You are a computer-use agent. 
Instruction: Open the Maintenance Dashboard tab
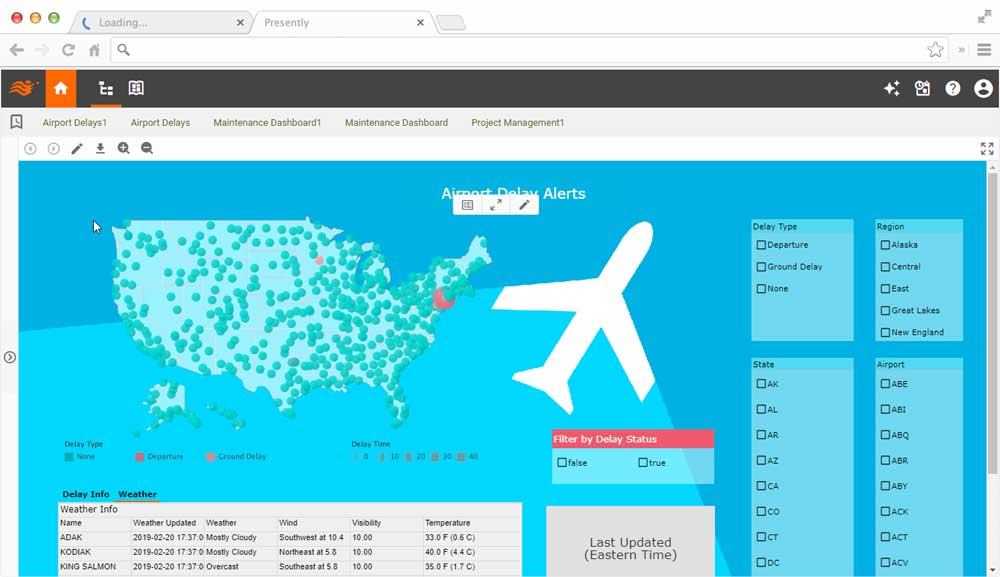396,122
